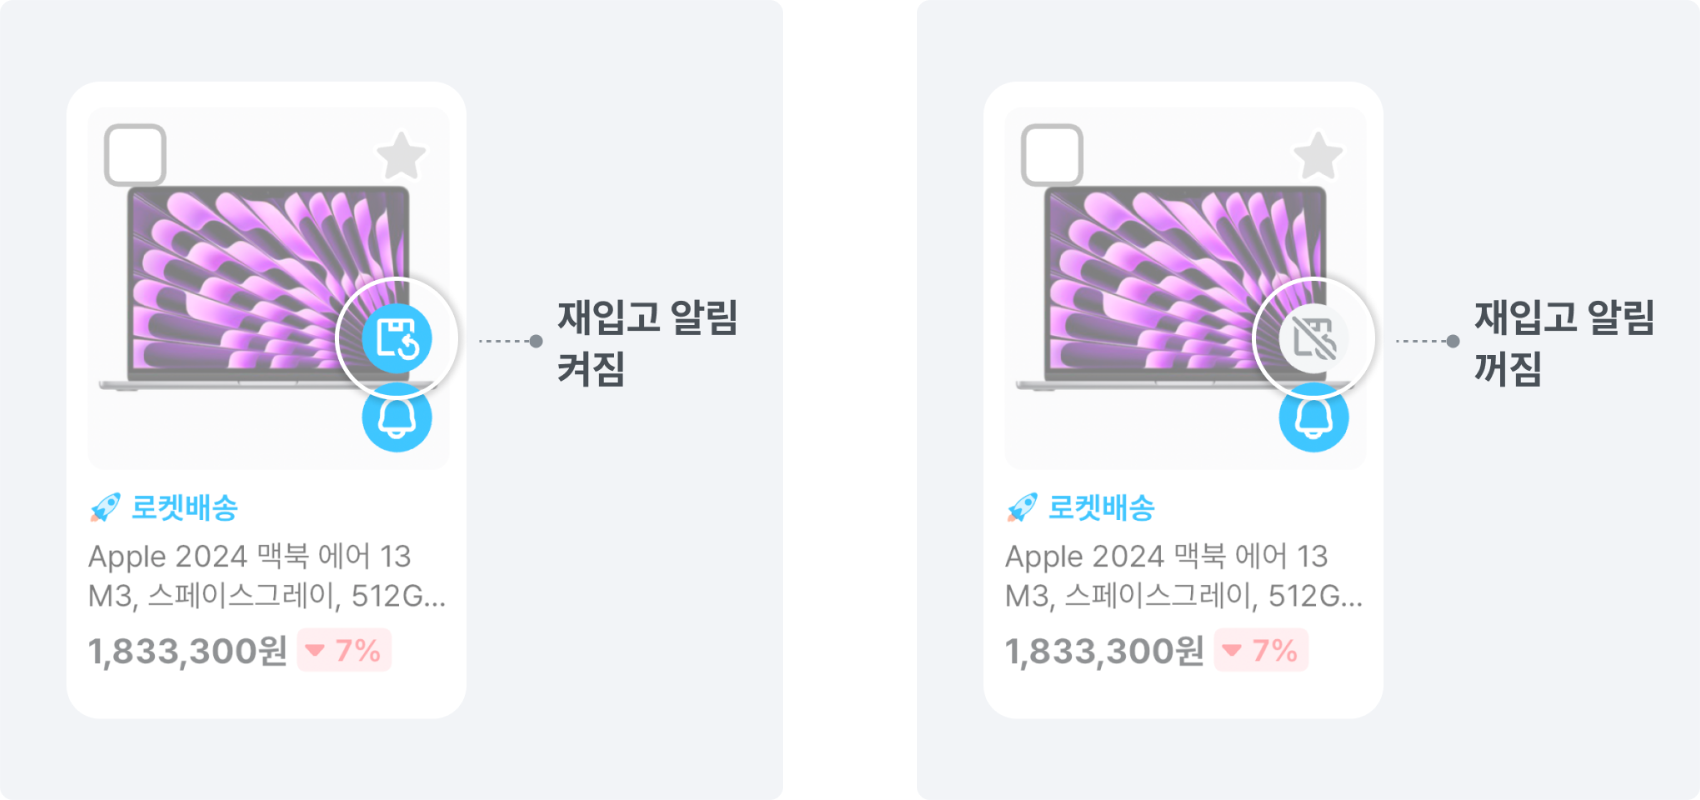Click the 1,833,300원 price on left card
Viewport: 1700px width, 800px height.
187,651
